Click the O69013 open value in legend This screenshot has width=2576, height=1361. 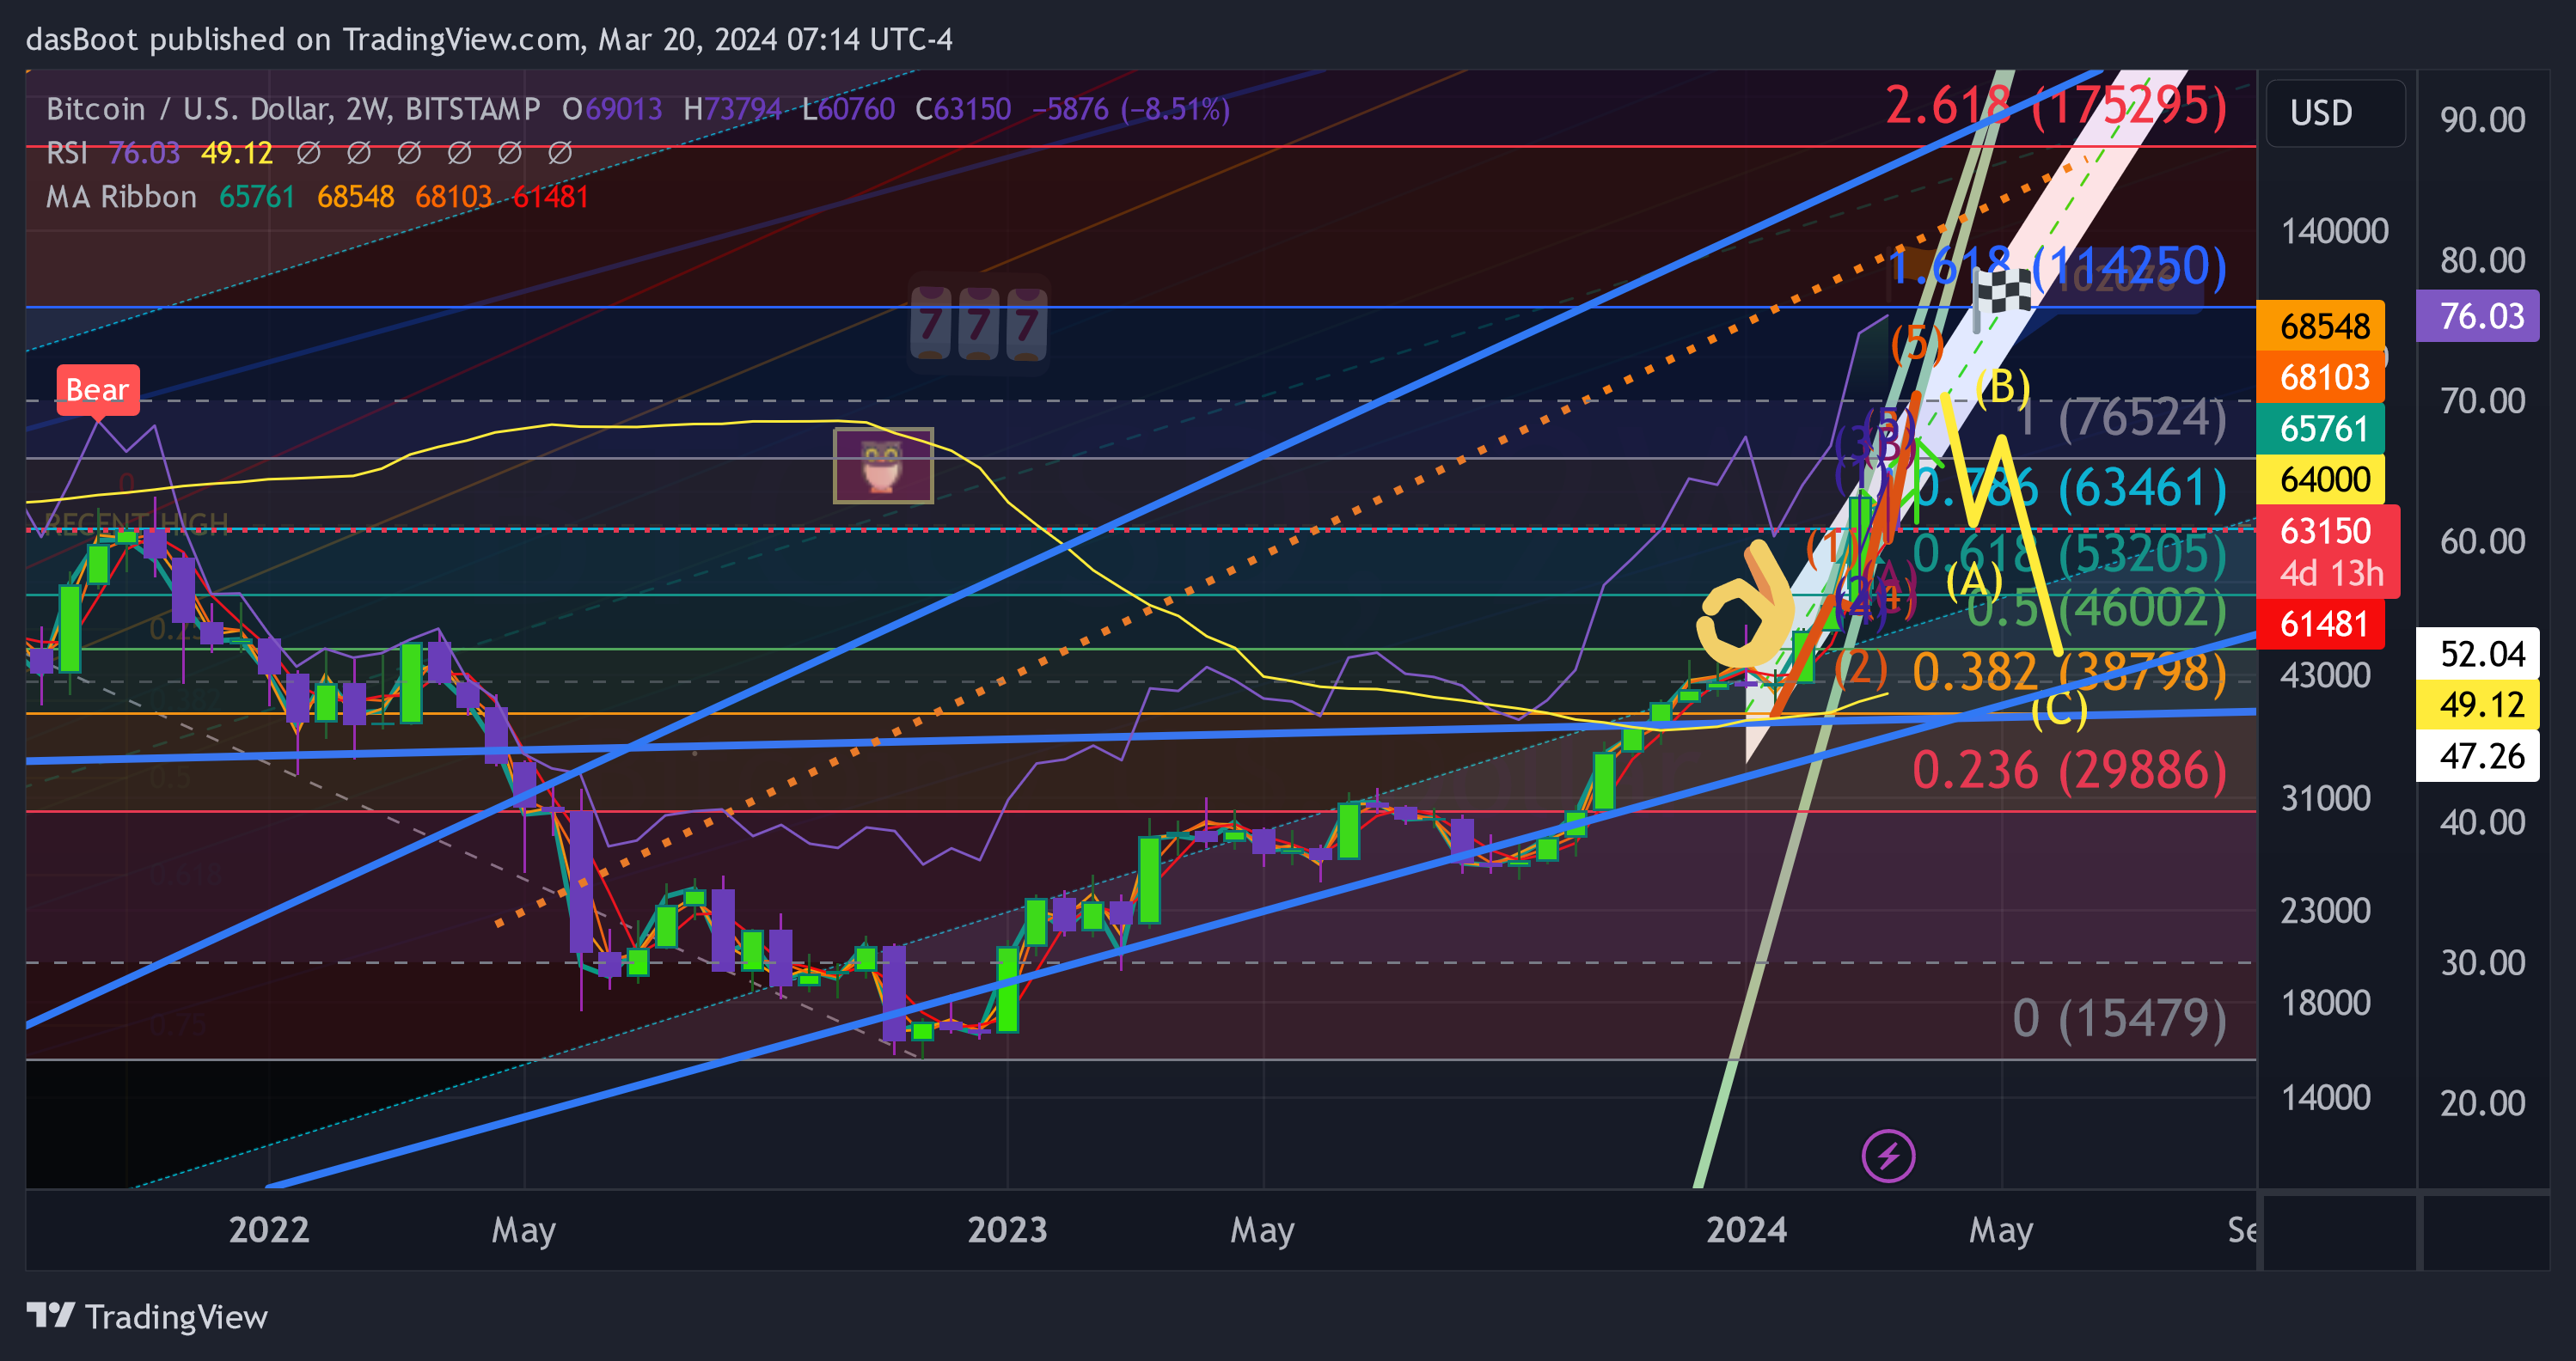click(x=612, y=108)
